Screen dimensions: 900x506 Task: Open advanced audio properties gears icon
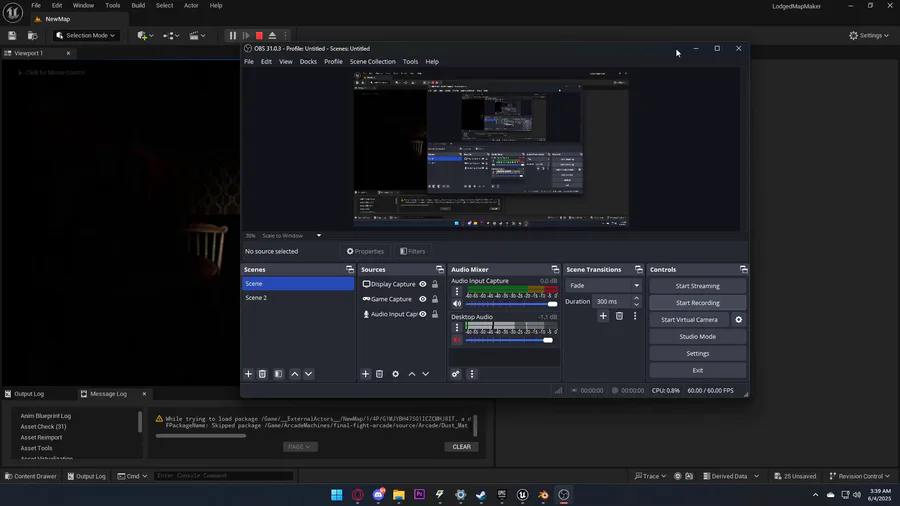coord(456,374)
